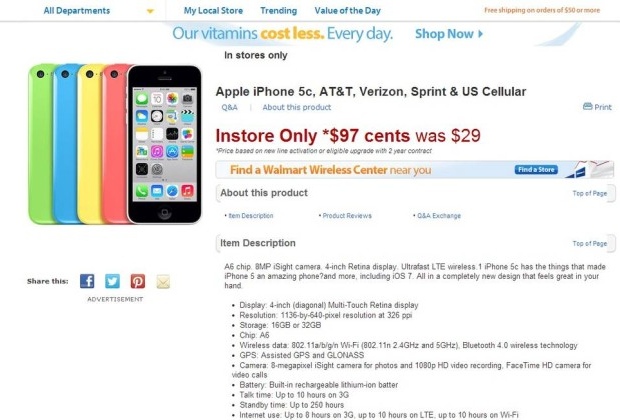Click Top of Page beside Item Description
620x420 pixels.
click(590, 244)
